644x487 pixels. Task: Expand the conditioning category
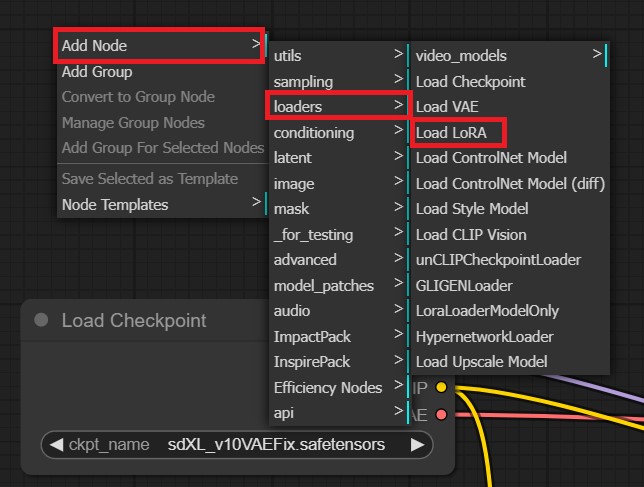pos(339,132)
